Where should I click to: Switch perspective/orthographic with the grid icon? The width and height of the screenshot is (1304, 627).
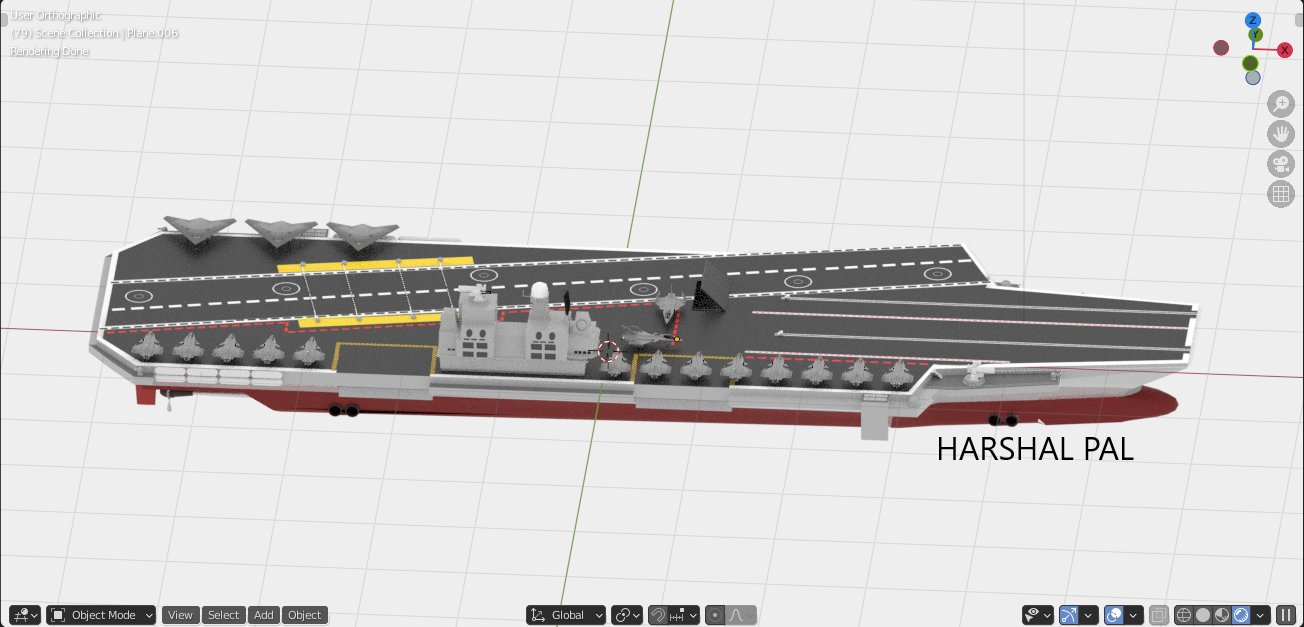(1281, 194)
